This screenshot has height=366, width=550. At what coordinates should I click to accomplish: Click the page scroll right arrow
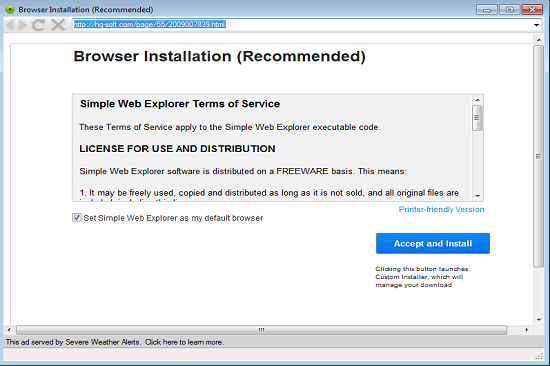[526, 330]
